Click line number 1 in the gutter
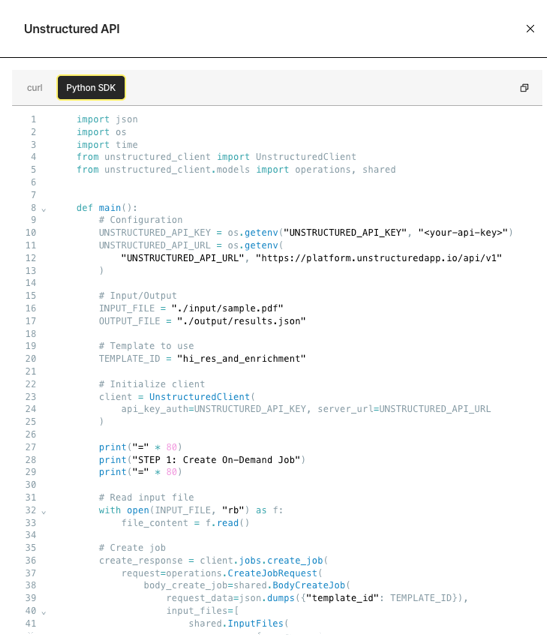Image resolution: width=547 pixels, height=635 pixels. pyautogui.click(x=33, y=119)
